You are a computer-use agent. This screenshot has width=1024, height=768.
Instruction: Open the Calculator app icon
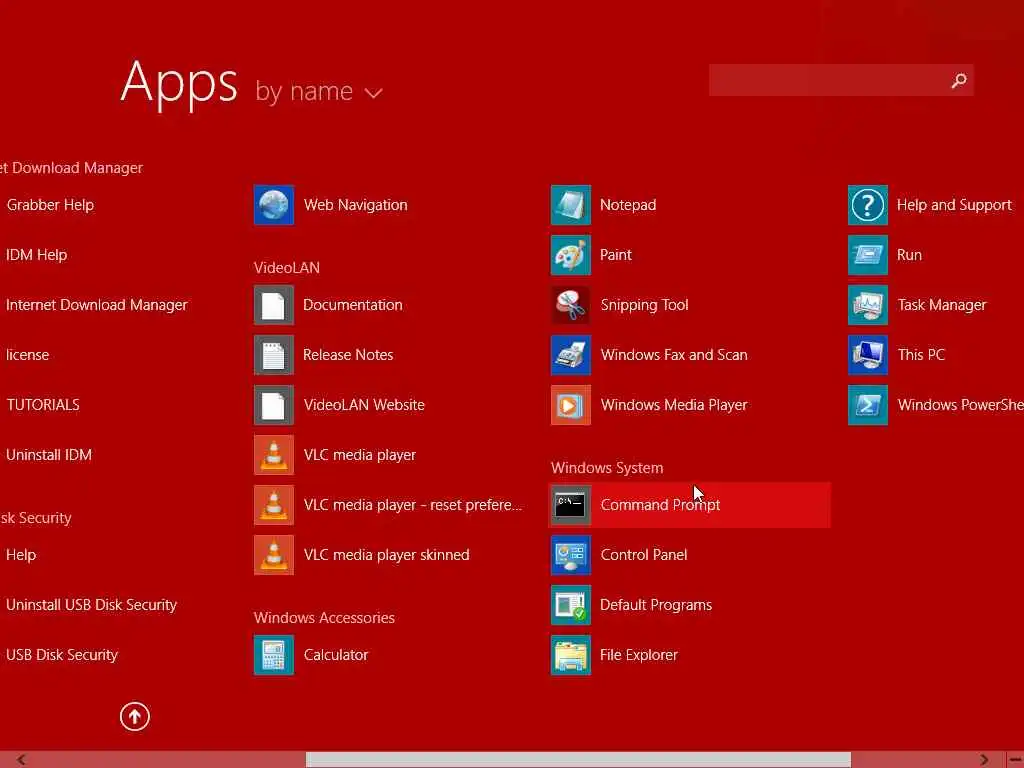[274, 655]
